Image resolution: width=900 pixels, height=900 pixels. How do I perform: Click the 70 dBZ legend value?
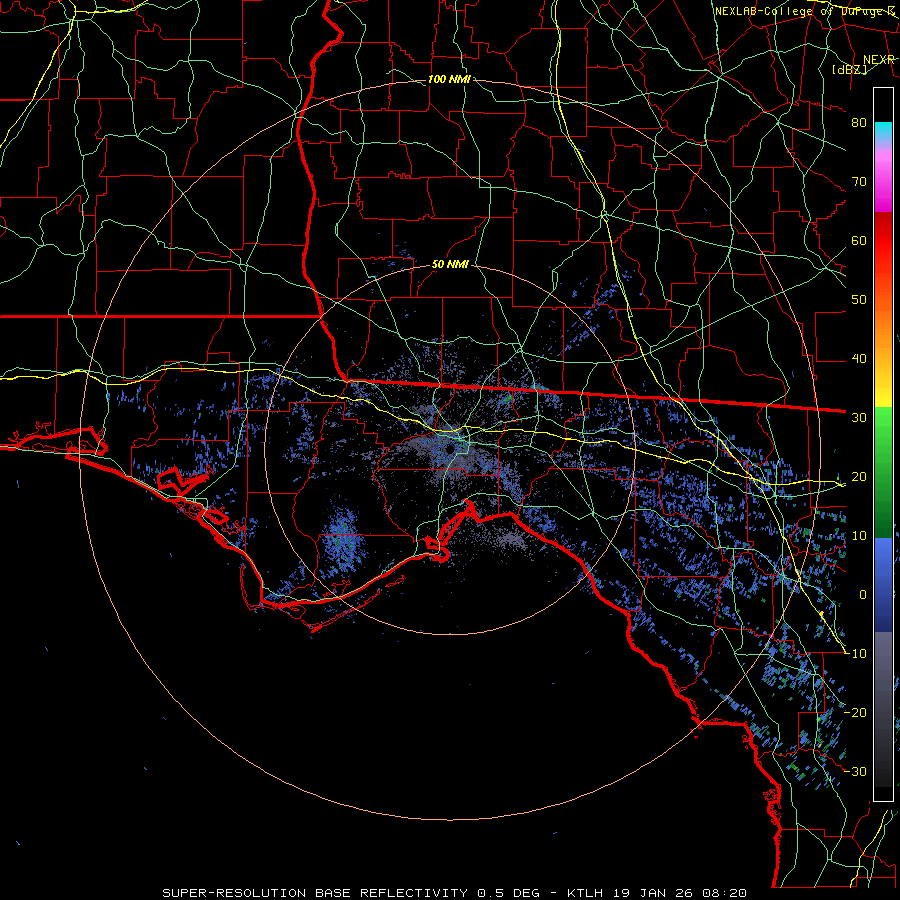859,182
